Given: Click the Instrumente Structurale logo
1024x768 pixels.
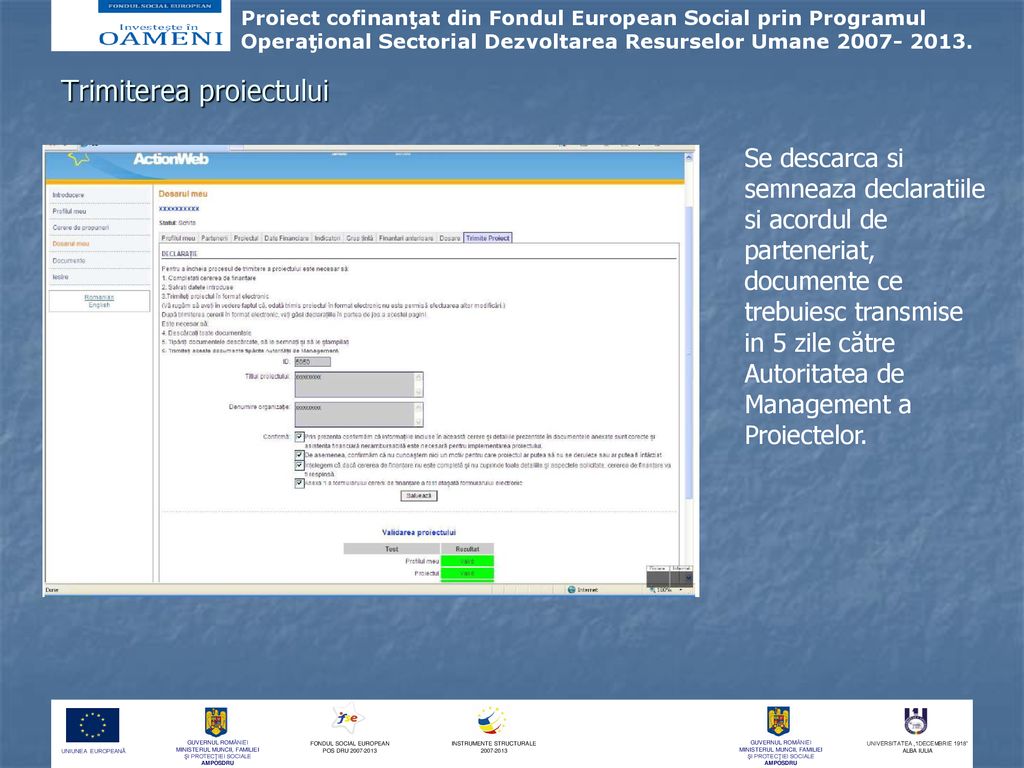Looking at the screenshot, I should click(x=492, y=722).
